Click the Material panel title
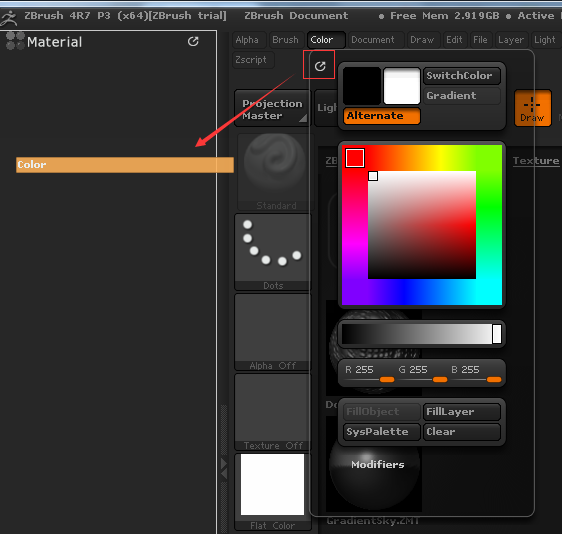This screenshot has width=562, height=534. (54, 42)
